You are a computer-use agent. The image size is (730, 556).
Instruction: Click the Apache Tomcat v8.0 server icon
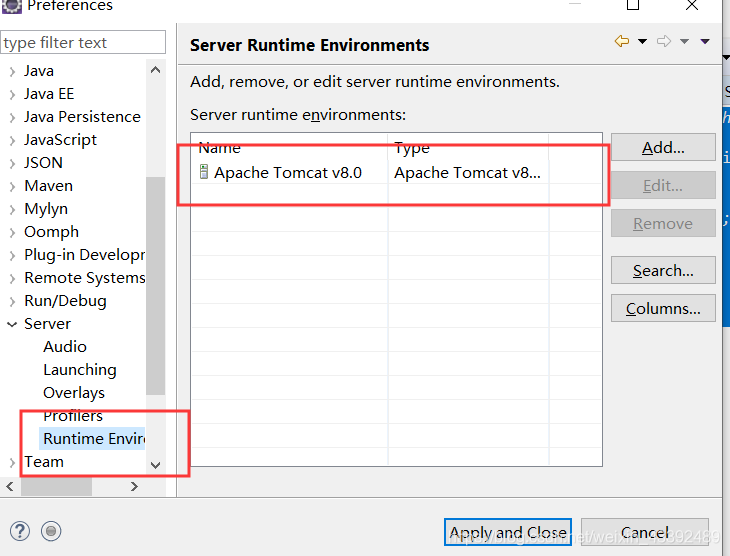(203, 172)
